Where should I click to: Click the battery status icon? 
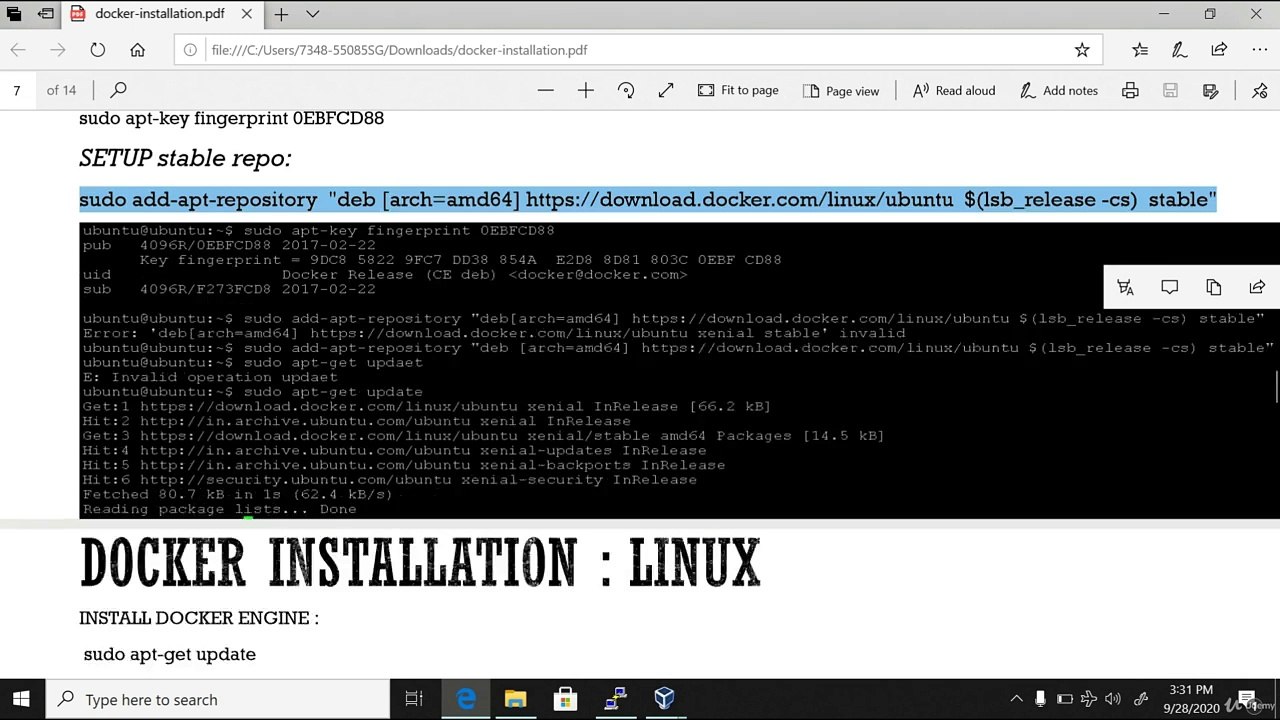1065,699
